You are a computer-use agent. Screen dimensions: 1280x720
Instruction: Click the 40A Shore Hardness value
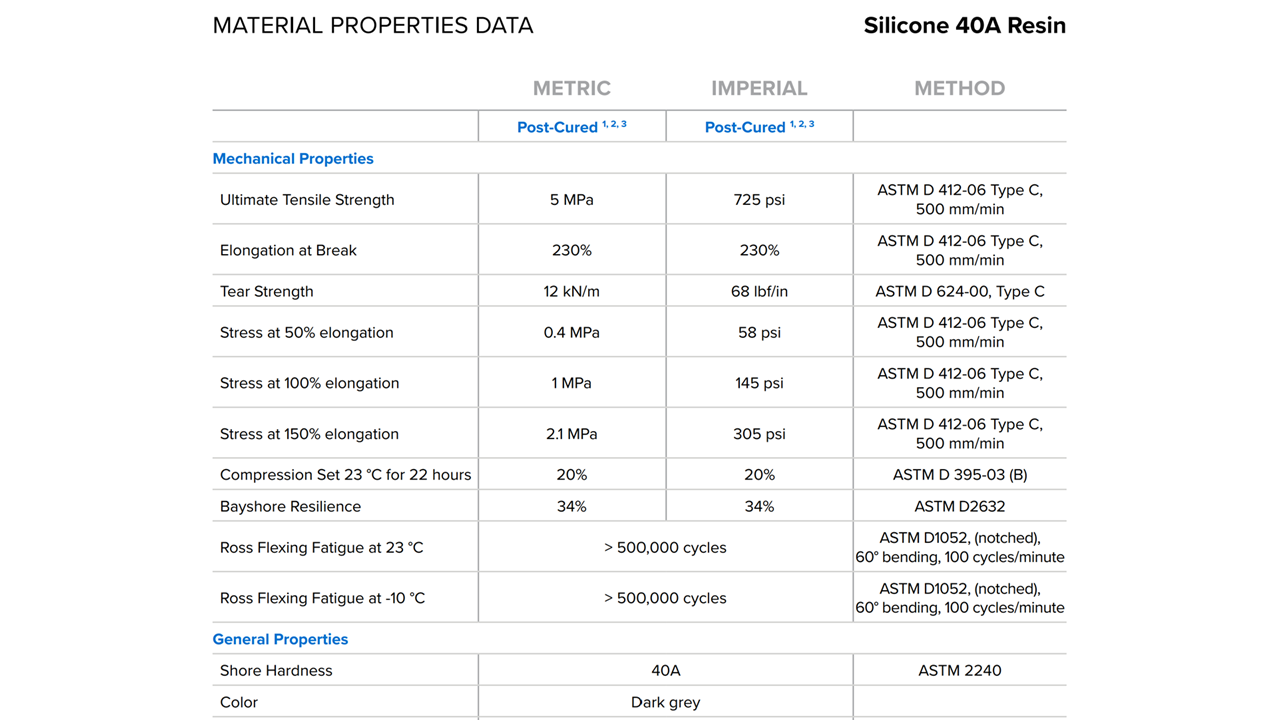point(665,670)
